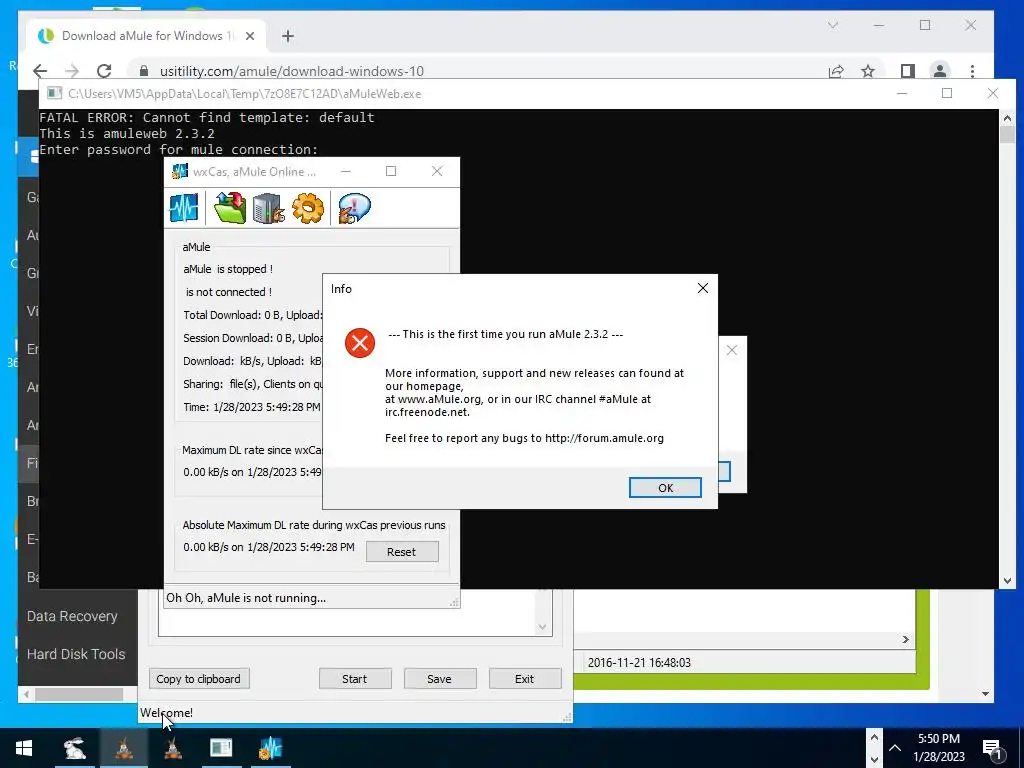Show hidden system tray icons chevron
The image size is (1024, 768).
895,748
